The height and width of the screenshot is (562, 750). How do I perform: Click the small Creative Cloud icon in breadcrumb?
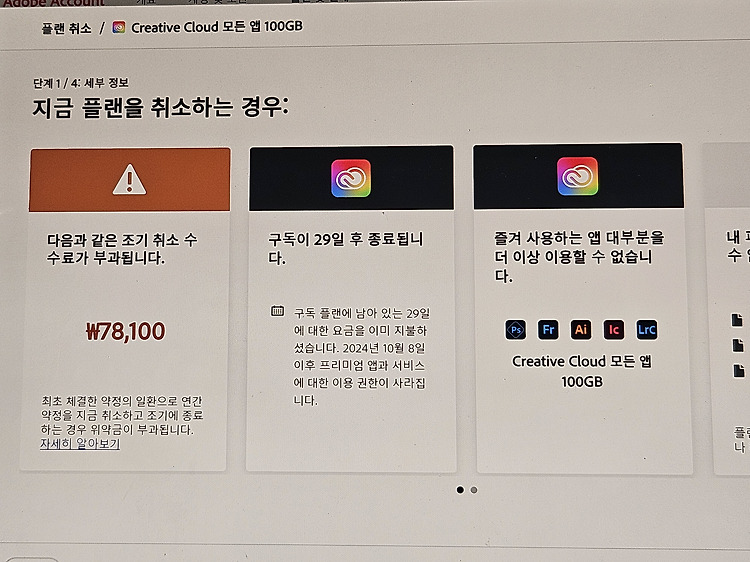(119, 27)
